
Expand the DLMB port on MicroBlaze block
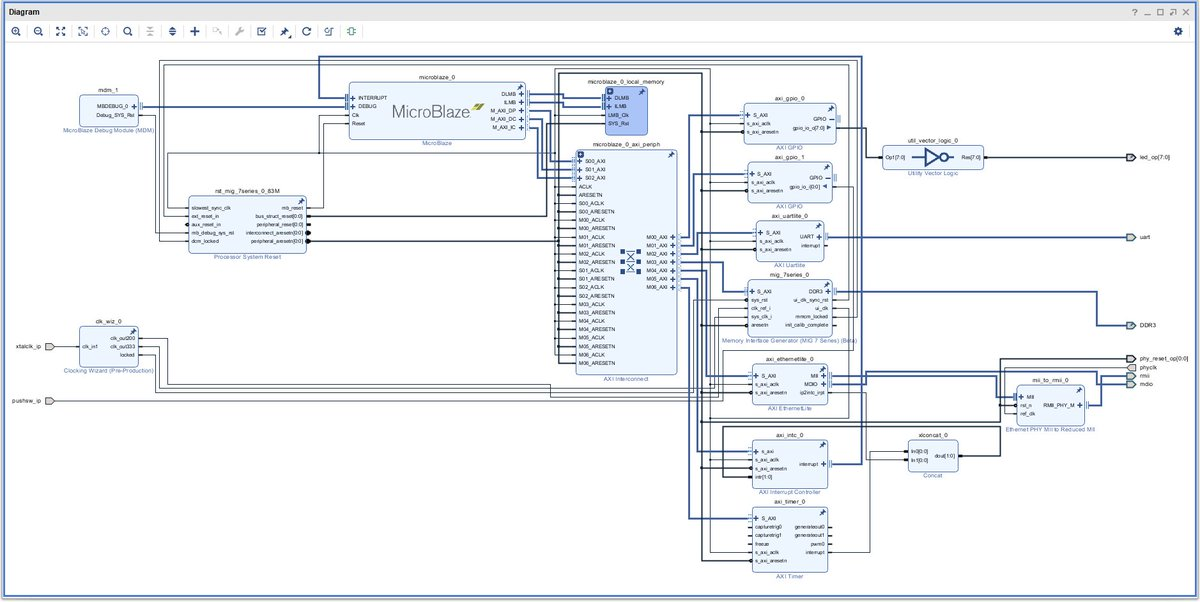(x=521, y=92)
